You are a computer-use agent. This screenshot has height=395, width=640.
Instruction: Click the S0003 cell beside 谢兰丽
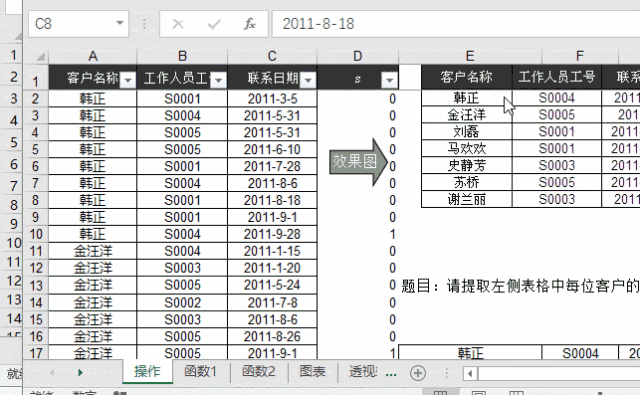click(557, 199)
